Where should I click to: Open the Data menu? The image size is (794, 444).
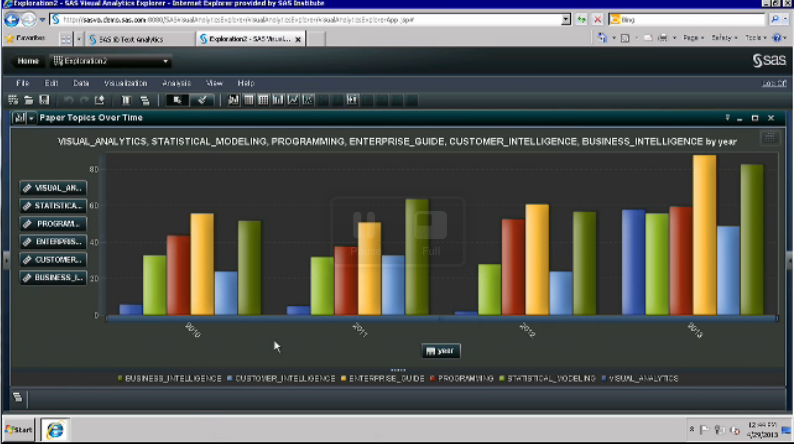pyautogui.click(x=81, y=83)
